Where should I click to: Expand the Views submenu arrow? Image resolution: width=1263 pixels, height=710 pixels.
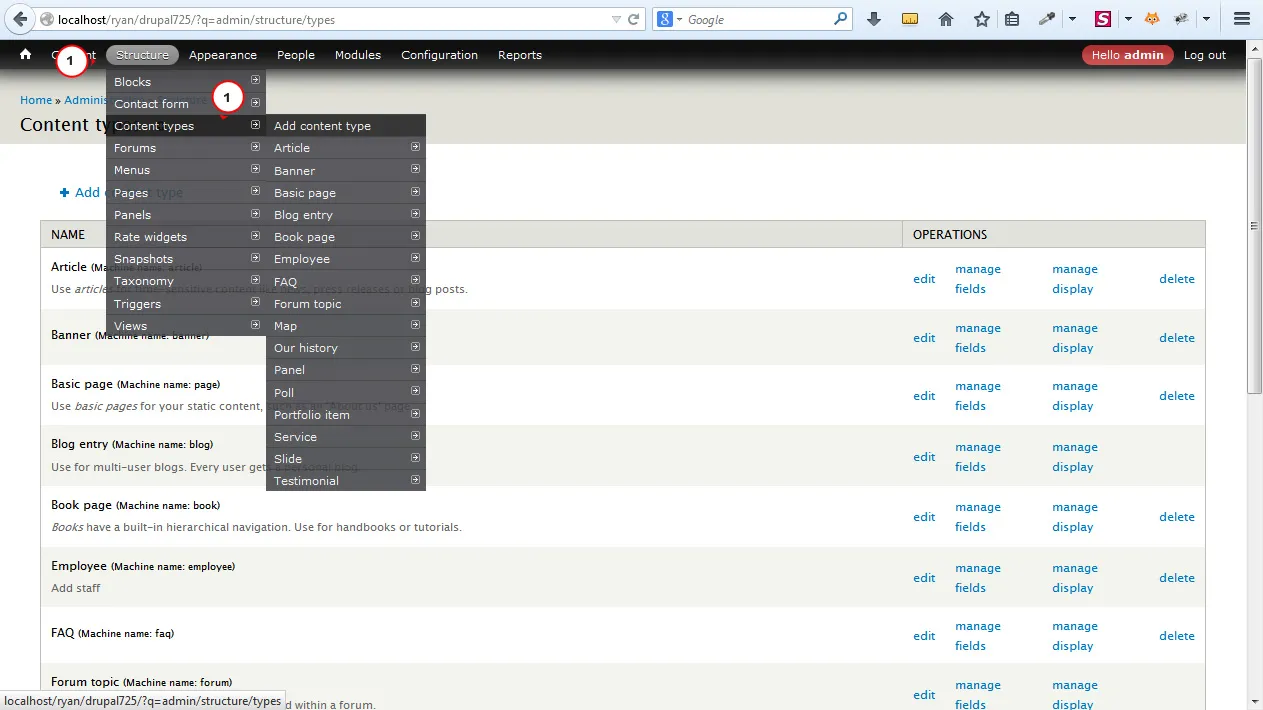[x=256, y=325]
